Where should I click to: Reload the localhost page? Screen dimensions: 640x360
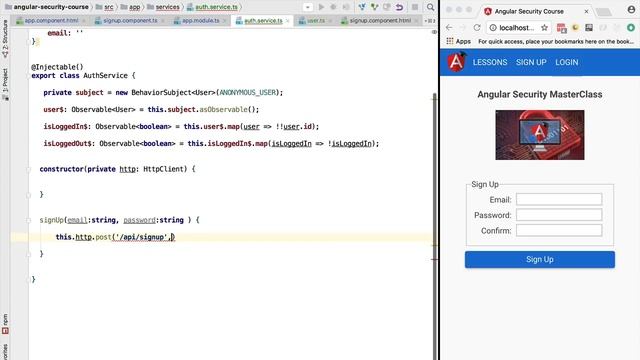pos(477,27)
